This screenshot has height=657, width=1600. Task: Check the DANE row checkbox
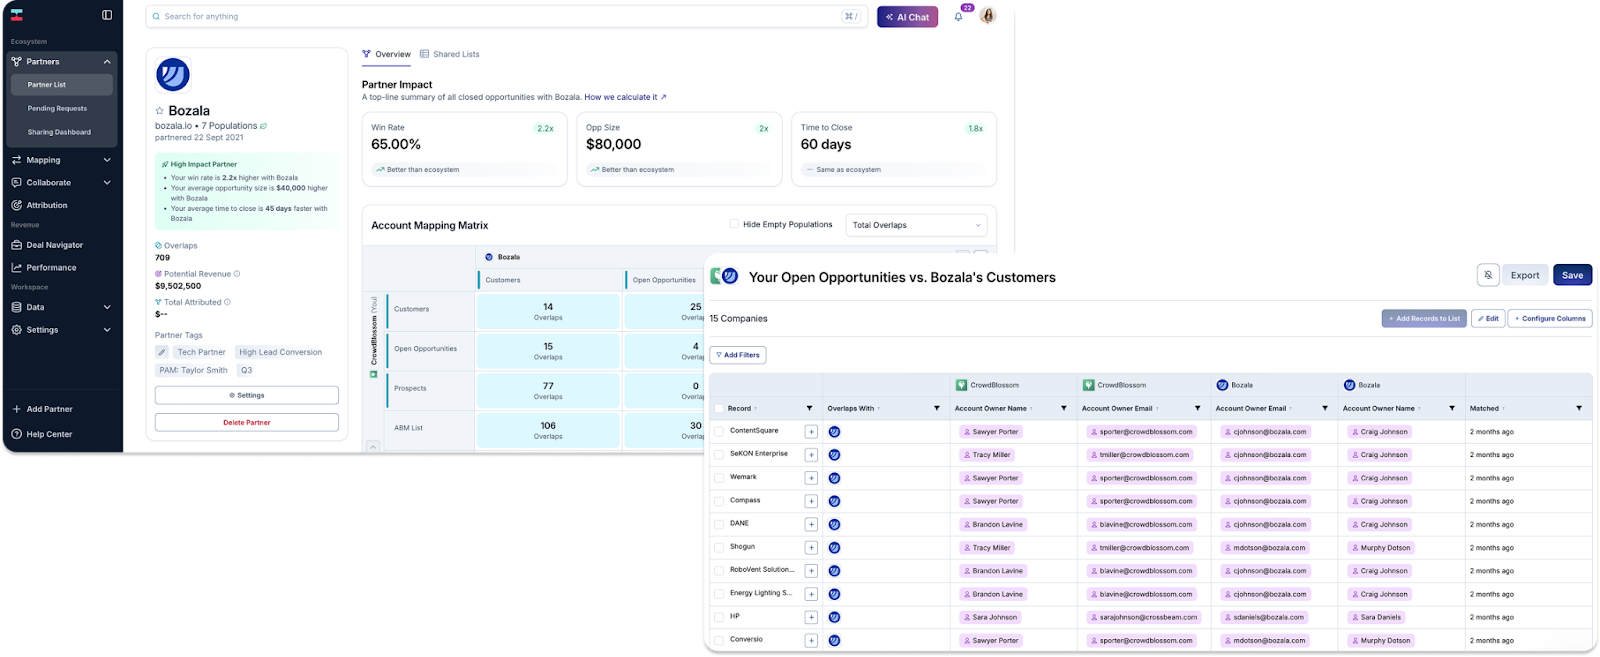pyautogui.click(x=718, y=524)
